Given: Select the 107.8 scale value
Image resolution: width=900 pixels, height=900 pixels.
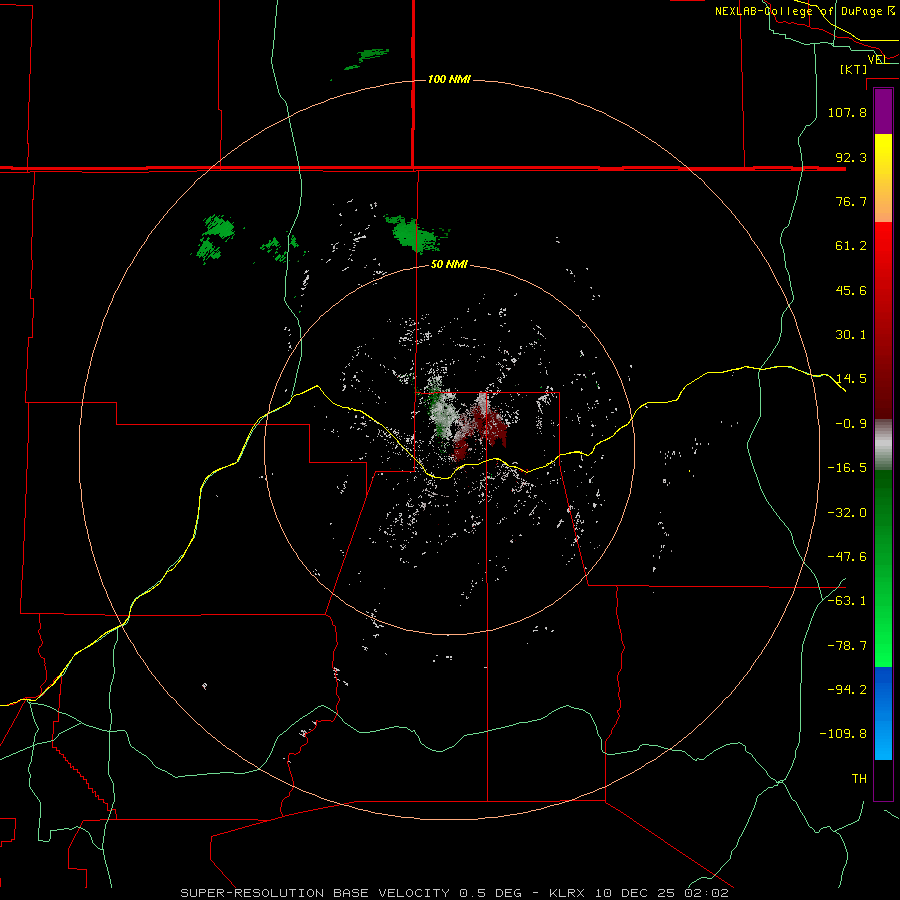Looking at the screenshot, I should [x=847, y=112].
